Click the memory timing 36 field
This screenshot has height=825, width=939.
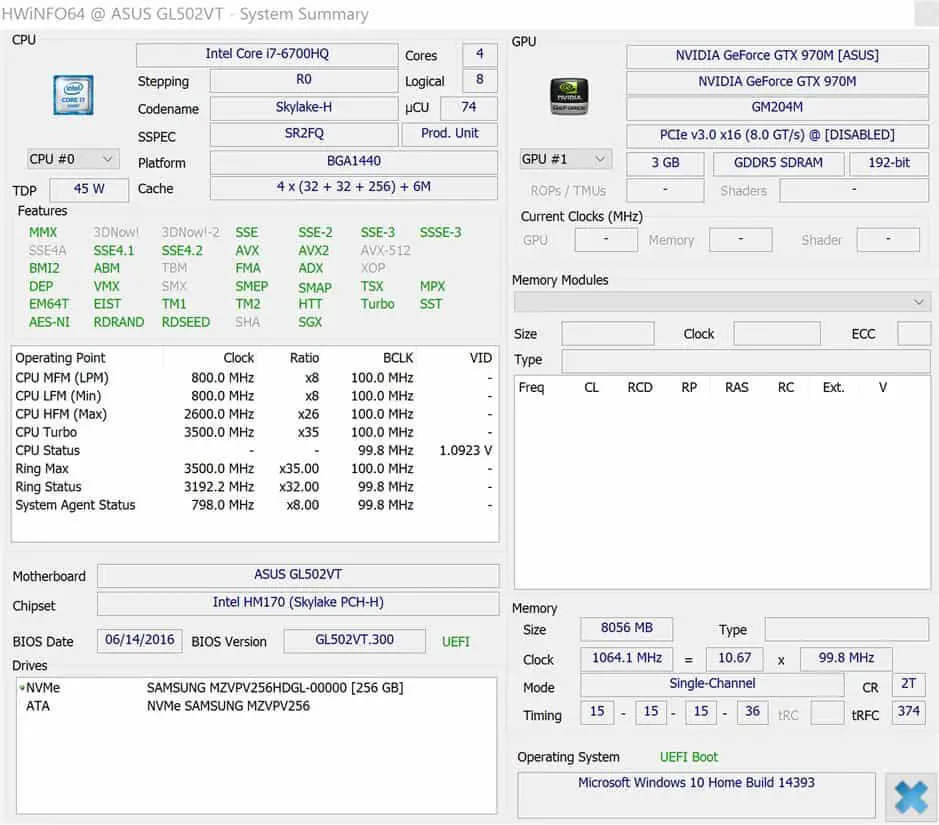coord(752,712)
